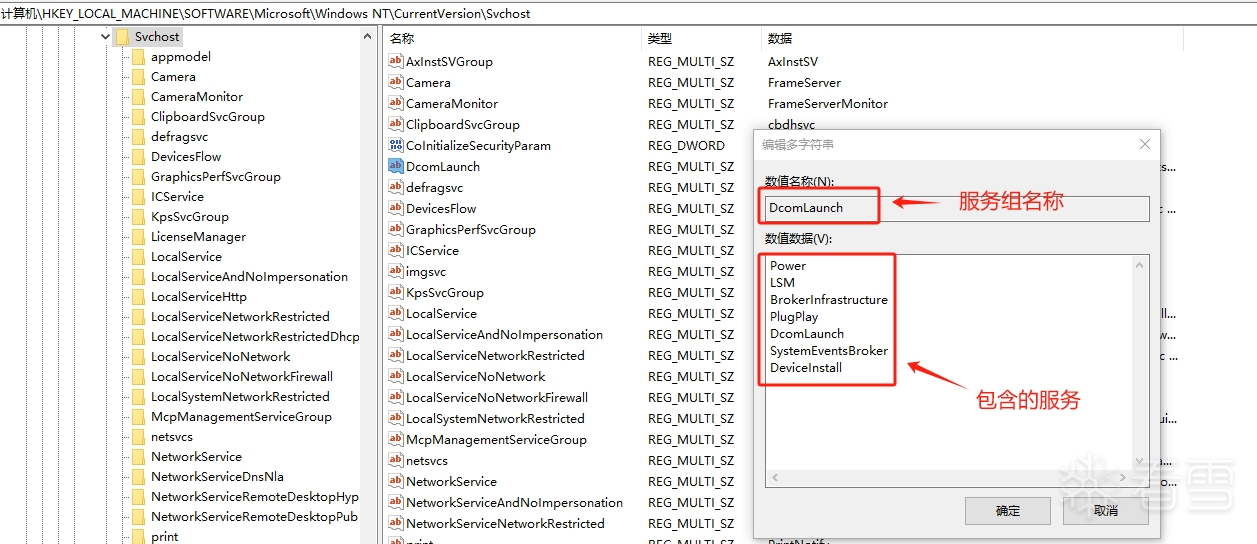Click the DcomLaunch value icon in list
1257x544 pixels.
395,166
